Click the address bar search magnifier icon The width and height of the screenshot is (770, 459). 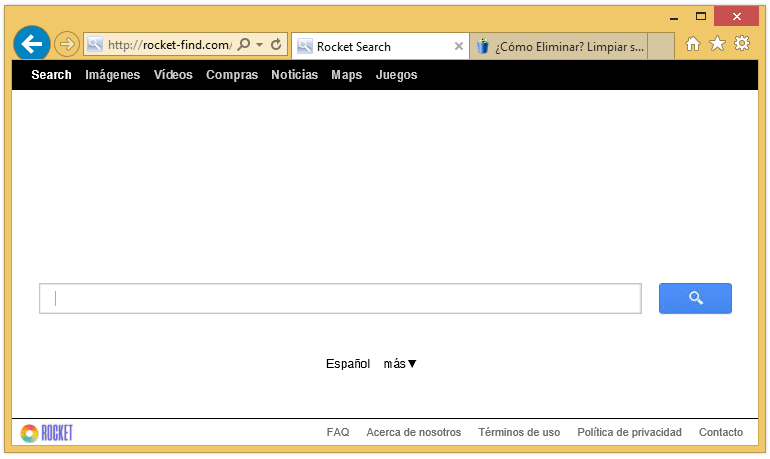244,45
